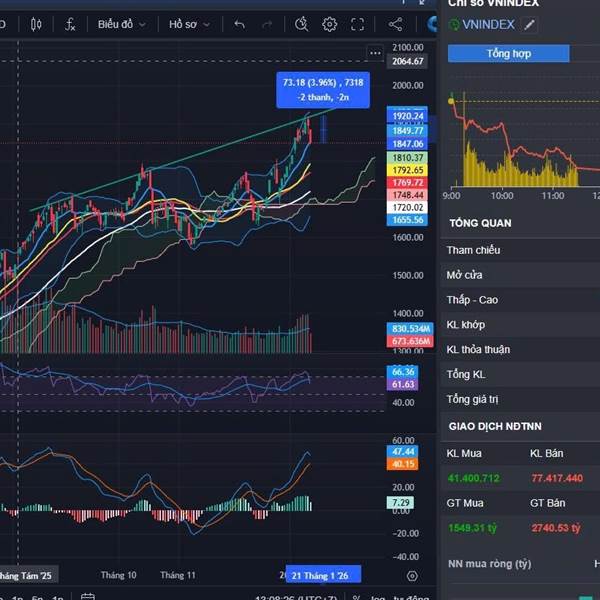Click the white 1720.02 price label
Image resolution: width=600 pixels, height=600 pixels.
(408, 207)
